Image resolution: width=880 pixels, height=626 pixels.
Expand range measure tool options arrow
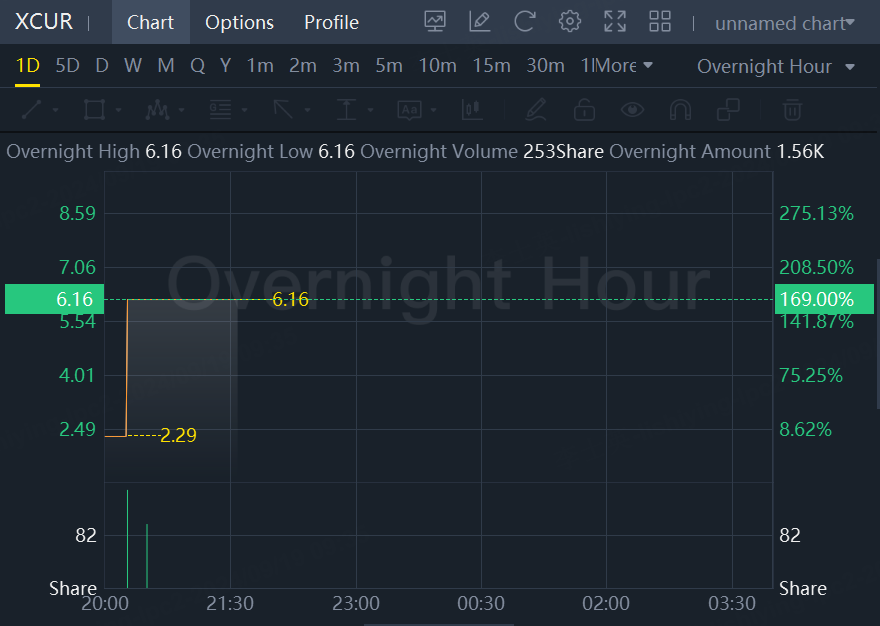[x=370, y=110]
